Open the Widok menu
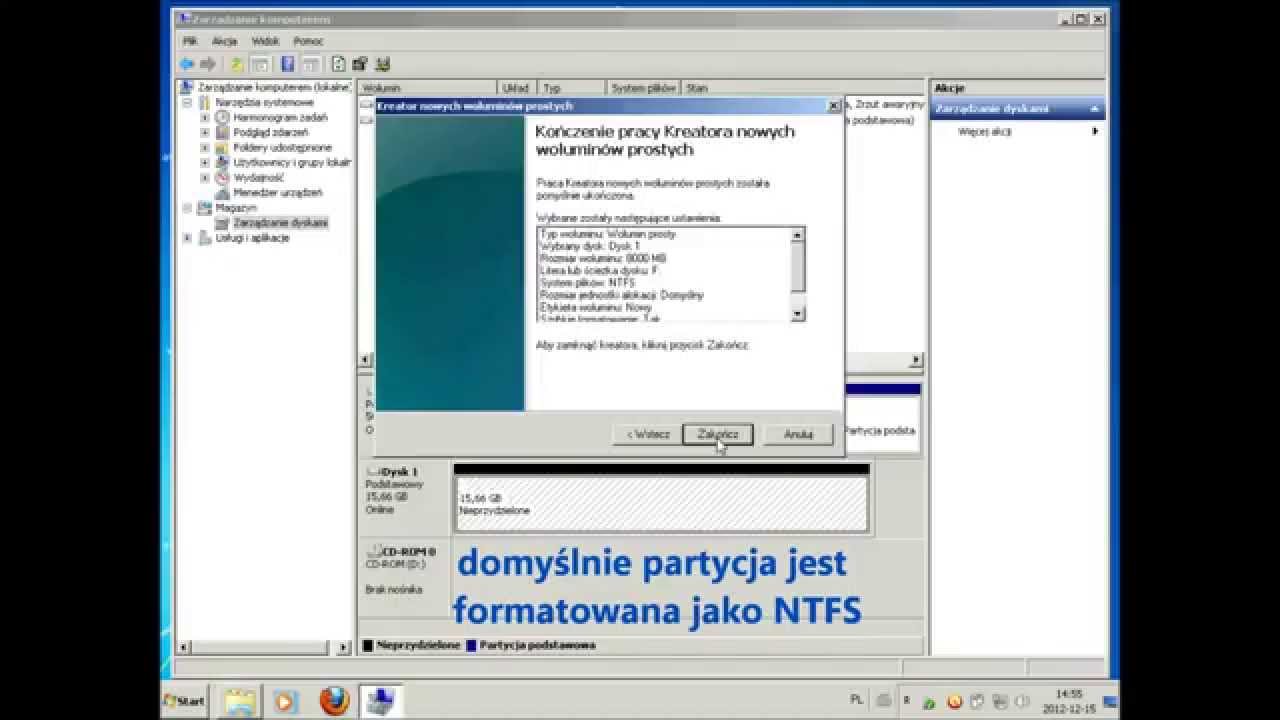The width and height of the screenshot is (1280, 720). pos(265,41)
